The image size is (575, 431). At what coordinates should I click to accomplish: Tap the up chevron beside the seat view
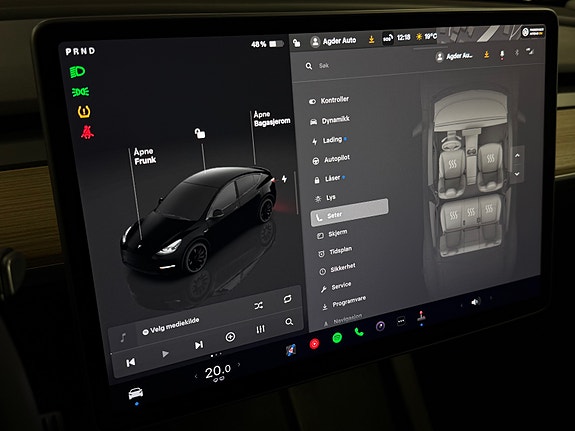pyautogui.click(x=517, y=156)
